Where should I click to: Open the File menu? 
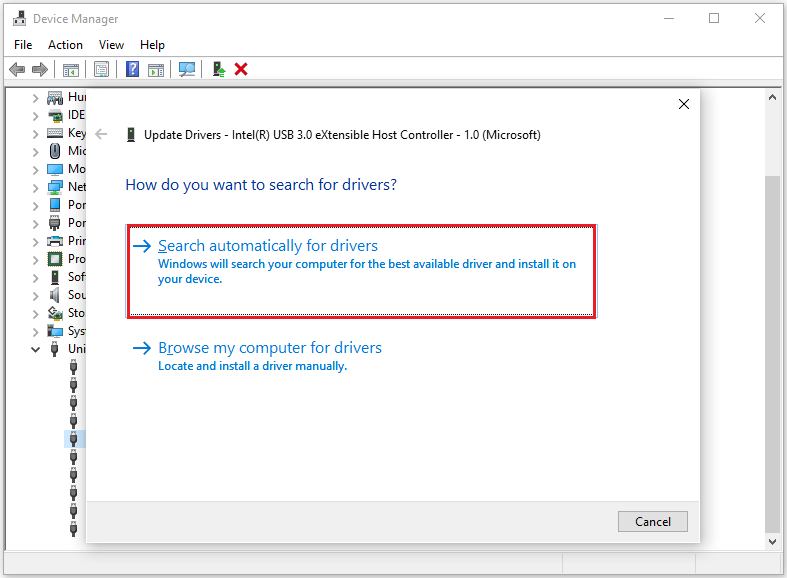23,45
